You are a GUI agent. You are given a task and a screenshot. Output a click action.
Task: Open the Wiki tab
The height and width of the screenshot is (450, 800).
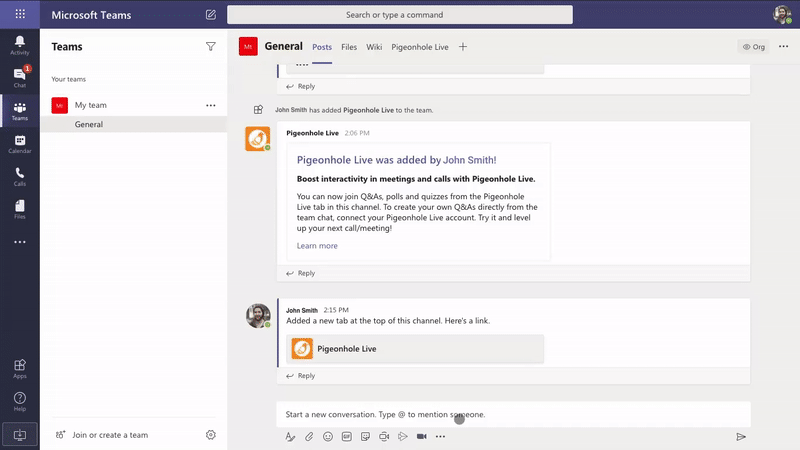point(374,47)
